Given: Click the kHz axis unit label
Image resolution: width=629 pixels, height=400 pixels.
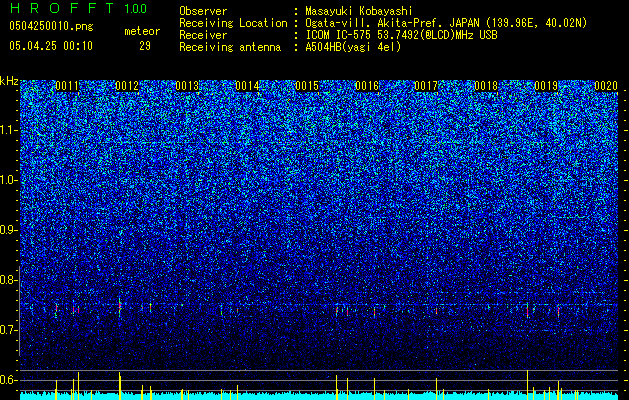Looking at the screenshot, I should tap(9, 81).
